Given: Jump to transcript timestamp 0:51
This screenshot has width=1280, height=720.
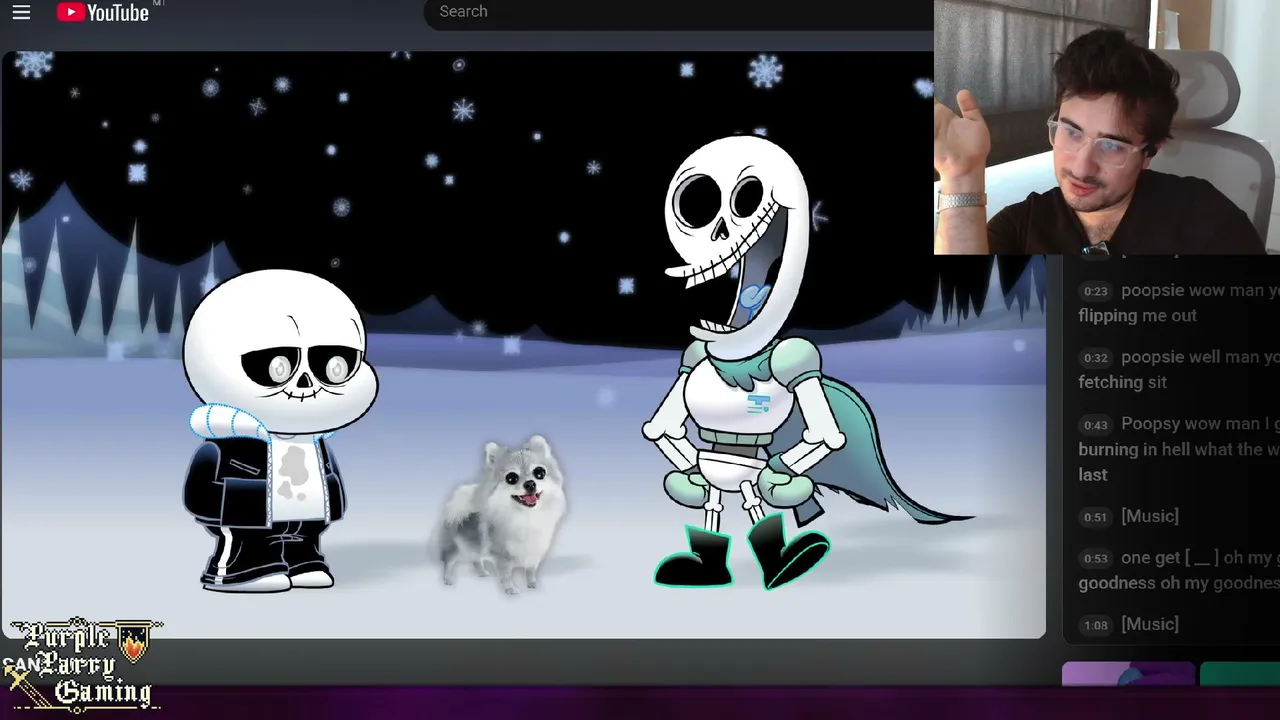Looking at the screenshot, I should 1096,517.
